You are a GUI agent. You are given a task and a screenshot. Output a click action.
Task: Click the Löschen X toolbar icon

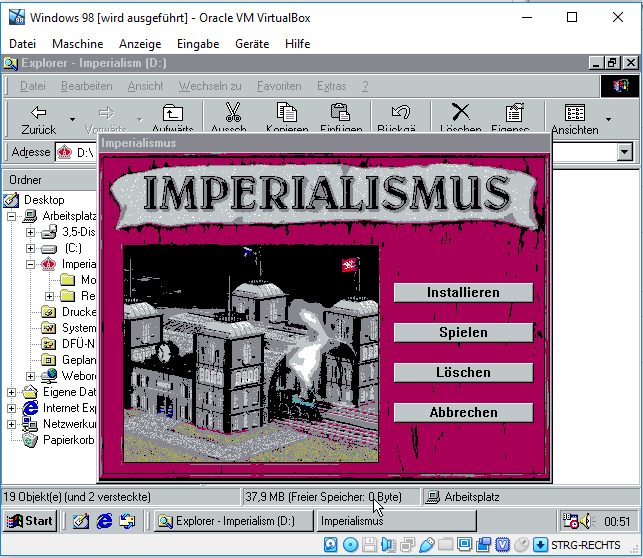461,112
